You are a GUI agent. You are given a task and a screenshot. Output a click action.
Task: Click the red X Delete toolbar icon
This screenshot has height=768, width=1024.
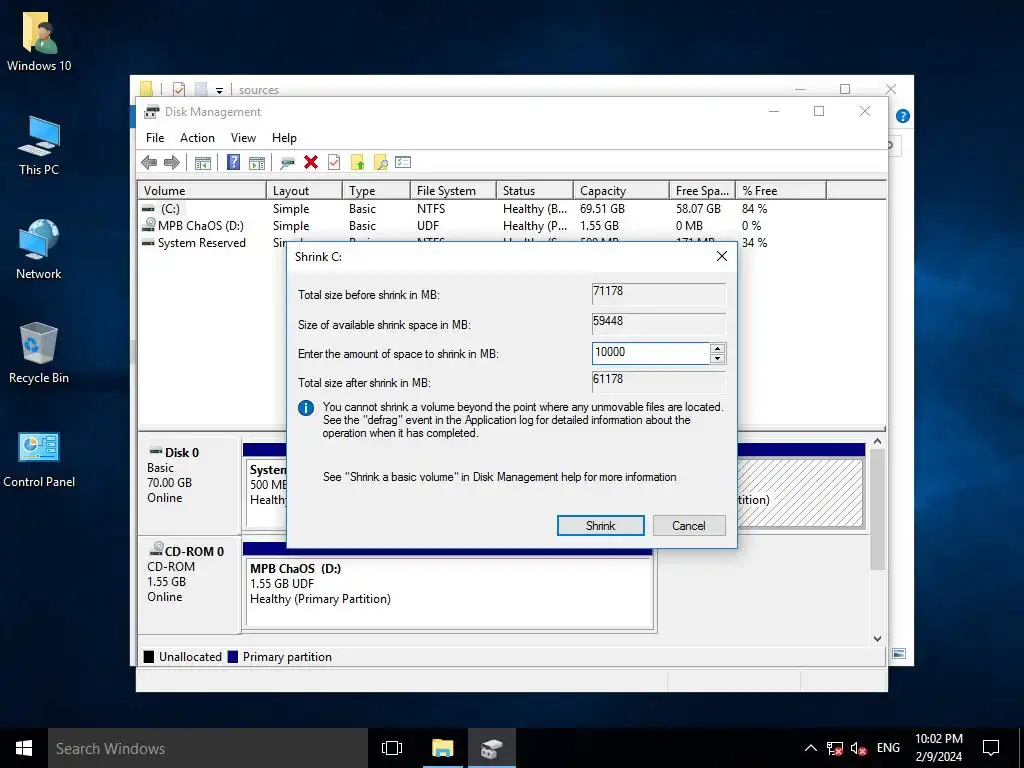(x=311, y=162)
